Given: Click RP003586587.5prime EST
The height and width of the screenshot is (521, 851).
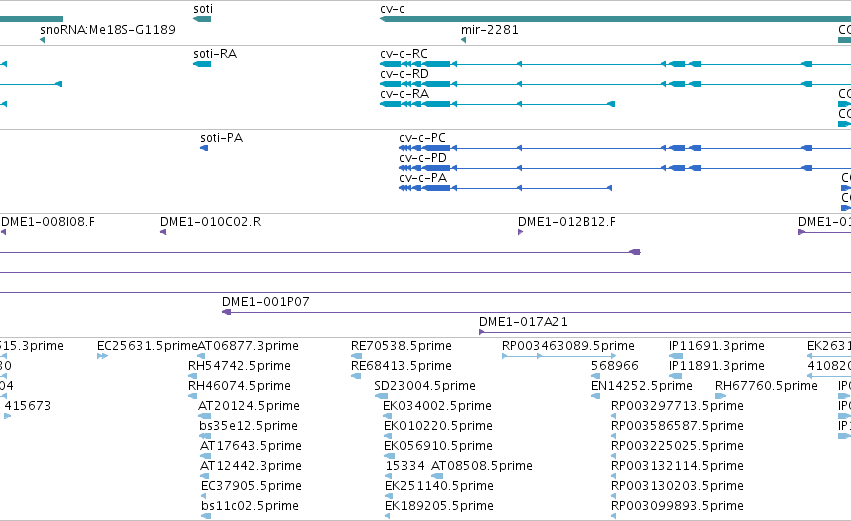Looking at the screenshot, I should 614,436.
